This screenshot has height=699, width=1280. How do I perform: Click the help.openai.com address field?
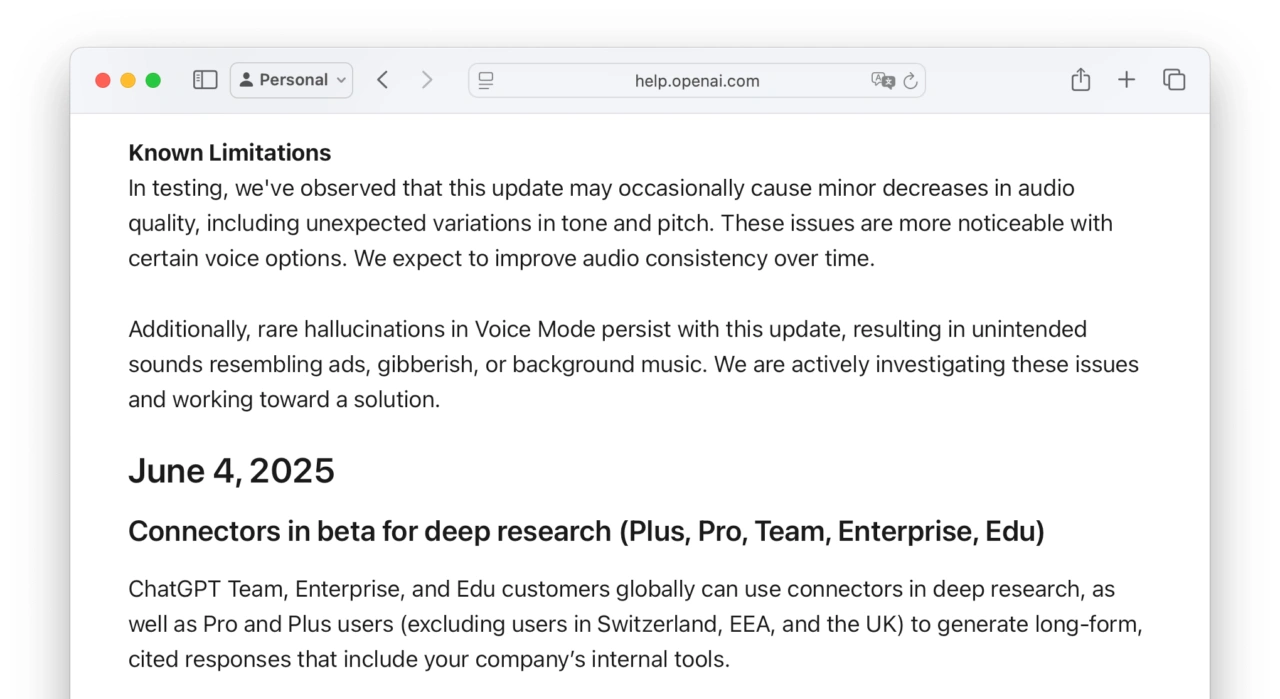pyautogui.click(x=696, y=81)
